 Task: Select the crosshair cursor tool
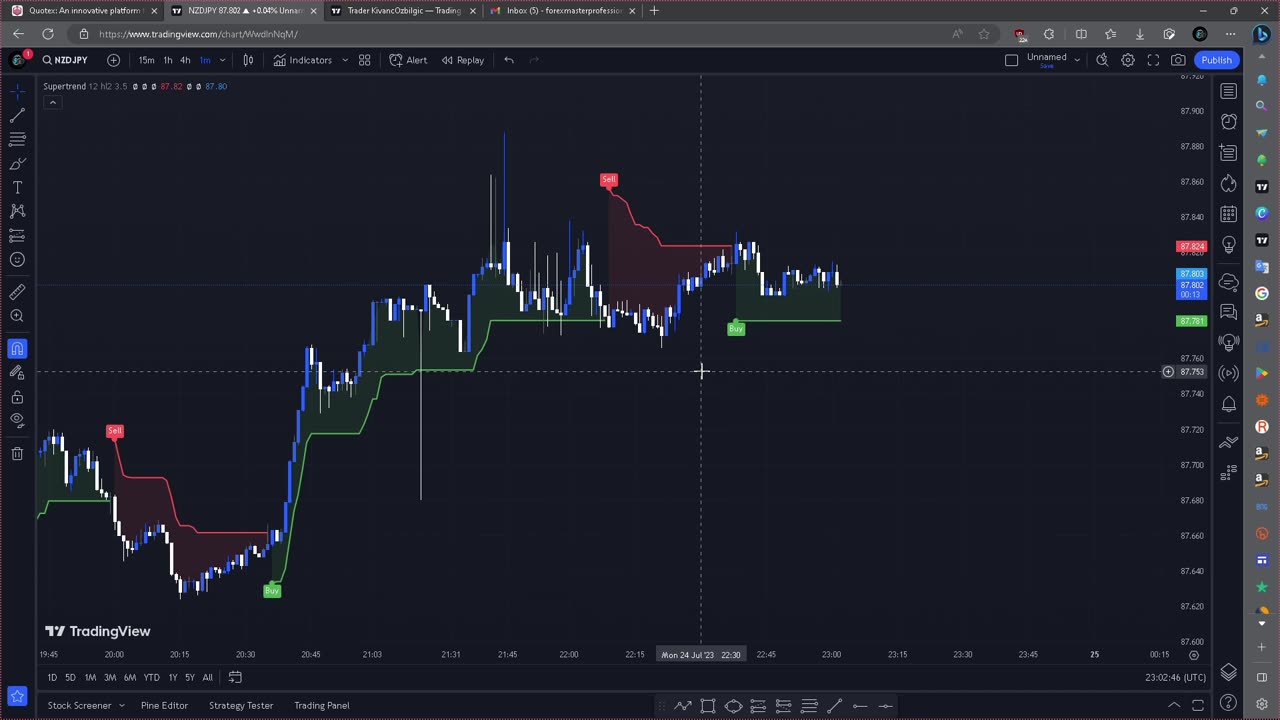point(17,91)
